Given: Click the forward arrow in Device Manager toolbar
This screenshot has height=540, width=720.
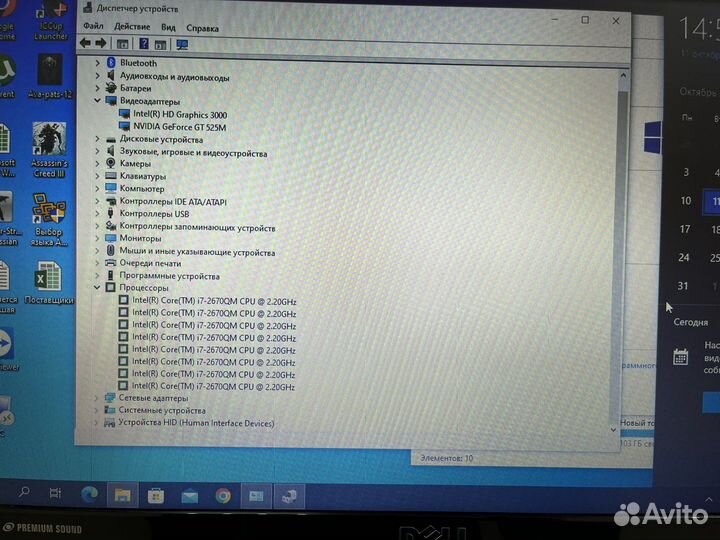Looking at the screenshot, I should pyautogui.click(x=101, y=43).
